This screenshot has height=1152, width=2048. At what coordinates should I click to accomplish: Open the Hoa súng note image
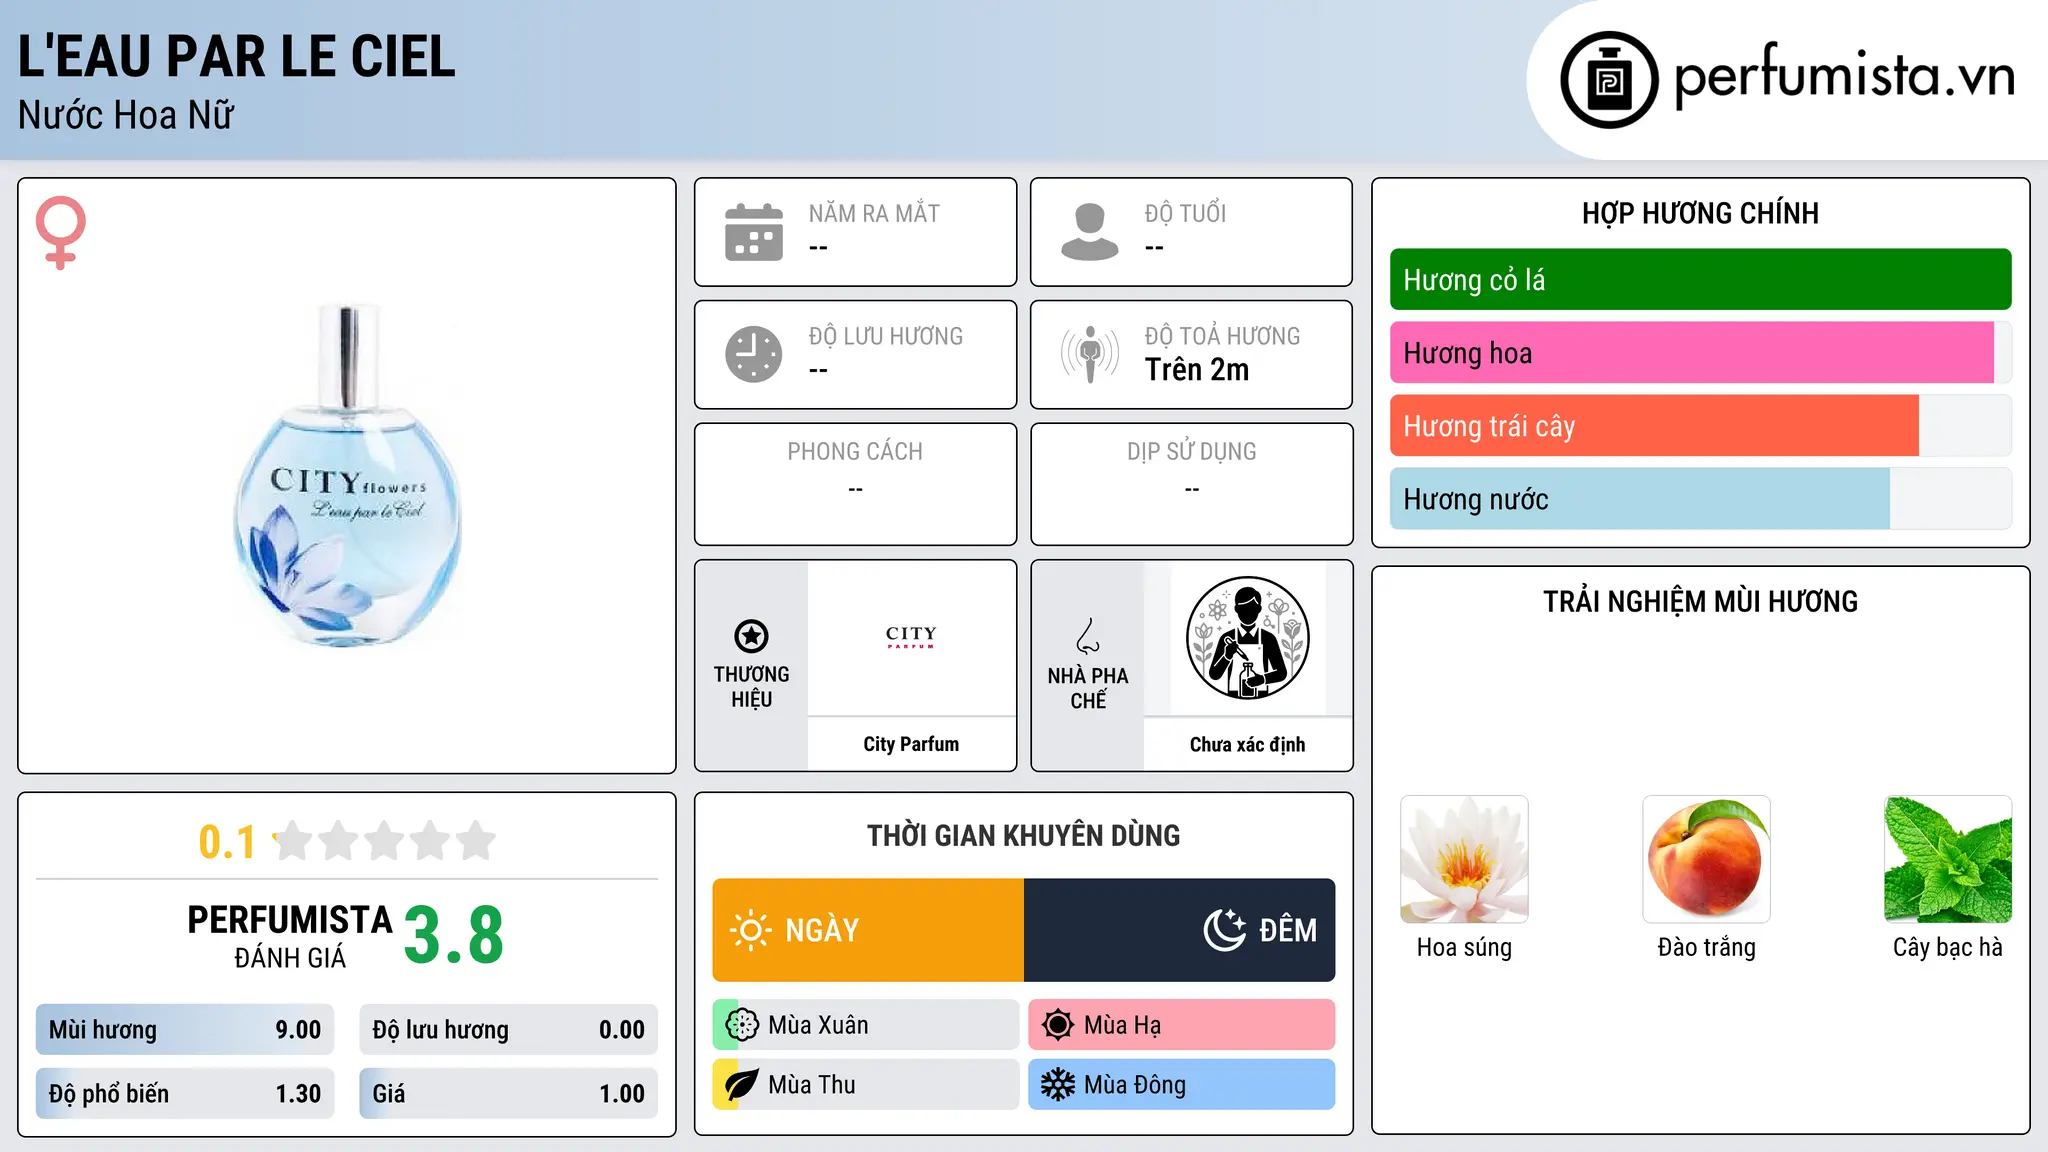[1464, 859]
